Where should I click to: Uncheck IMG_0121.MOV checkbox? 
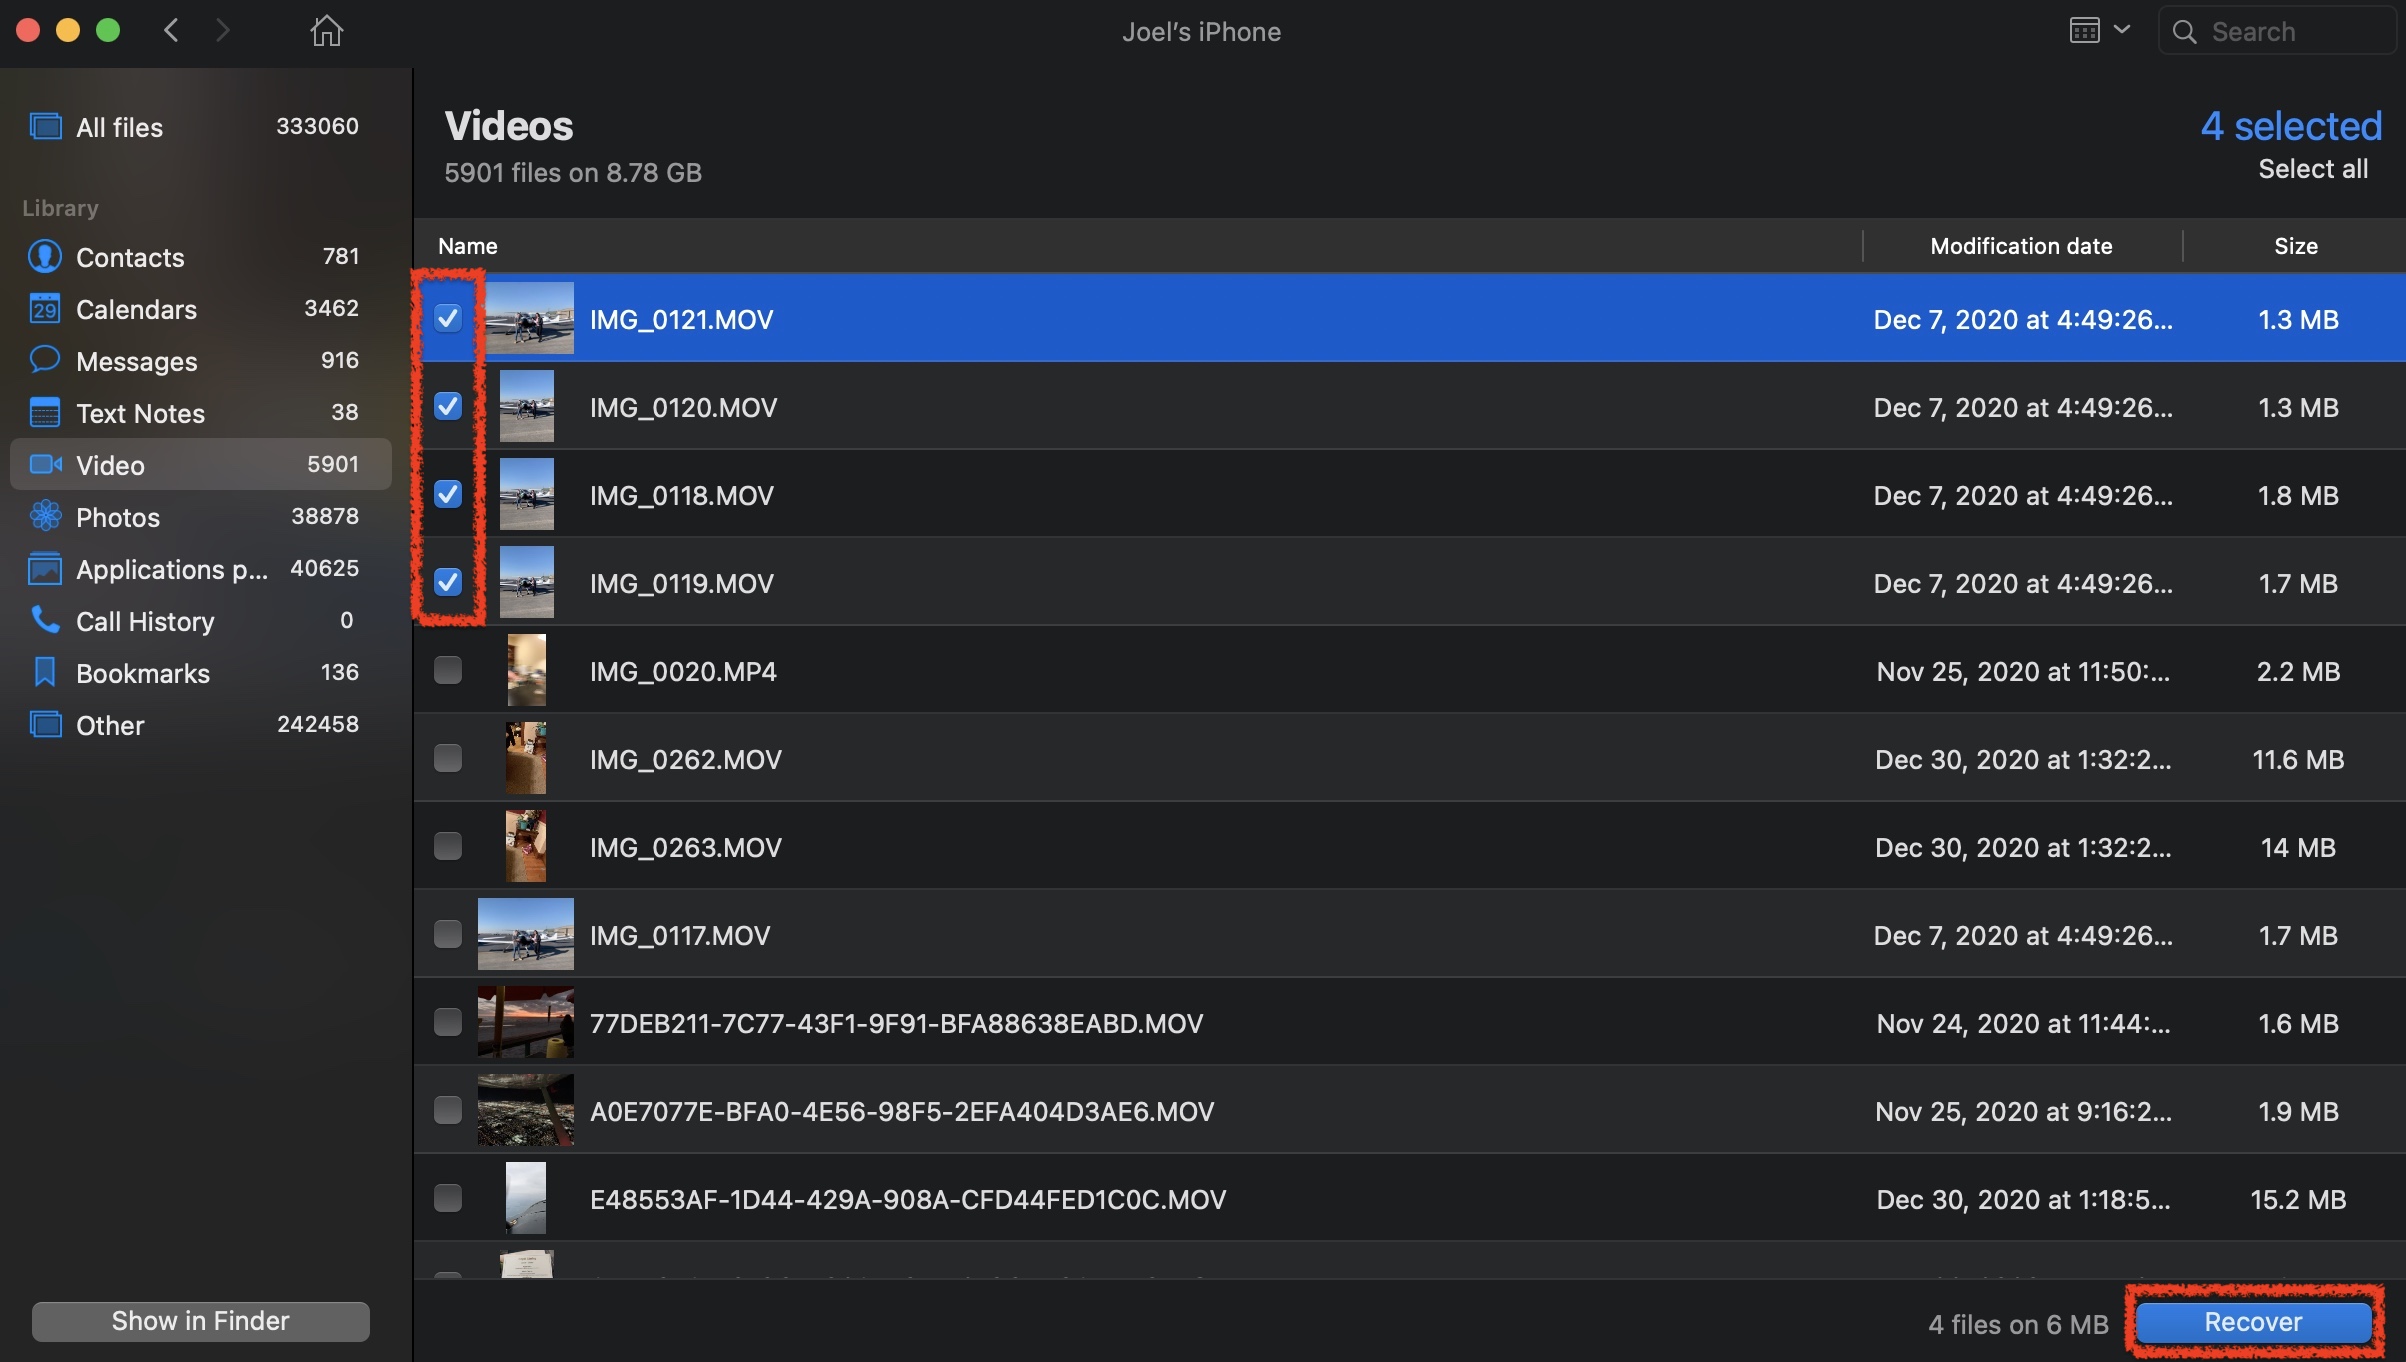(448, 318)
